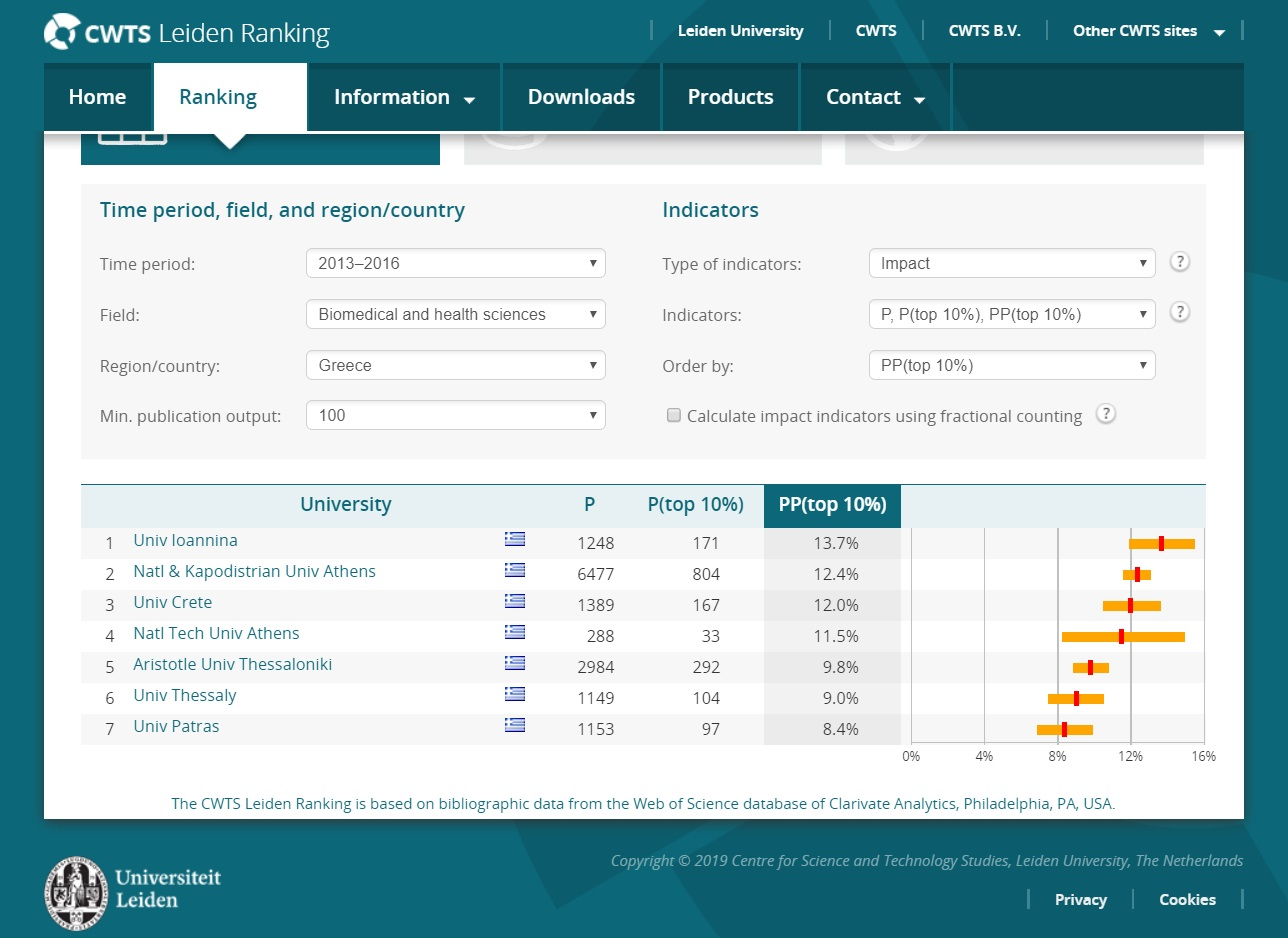Expand the Information menu
1288x938 pixels.
point(404,97)
